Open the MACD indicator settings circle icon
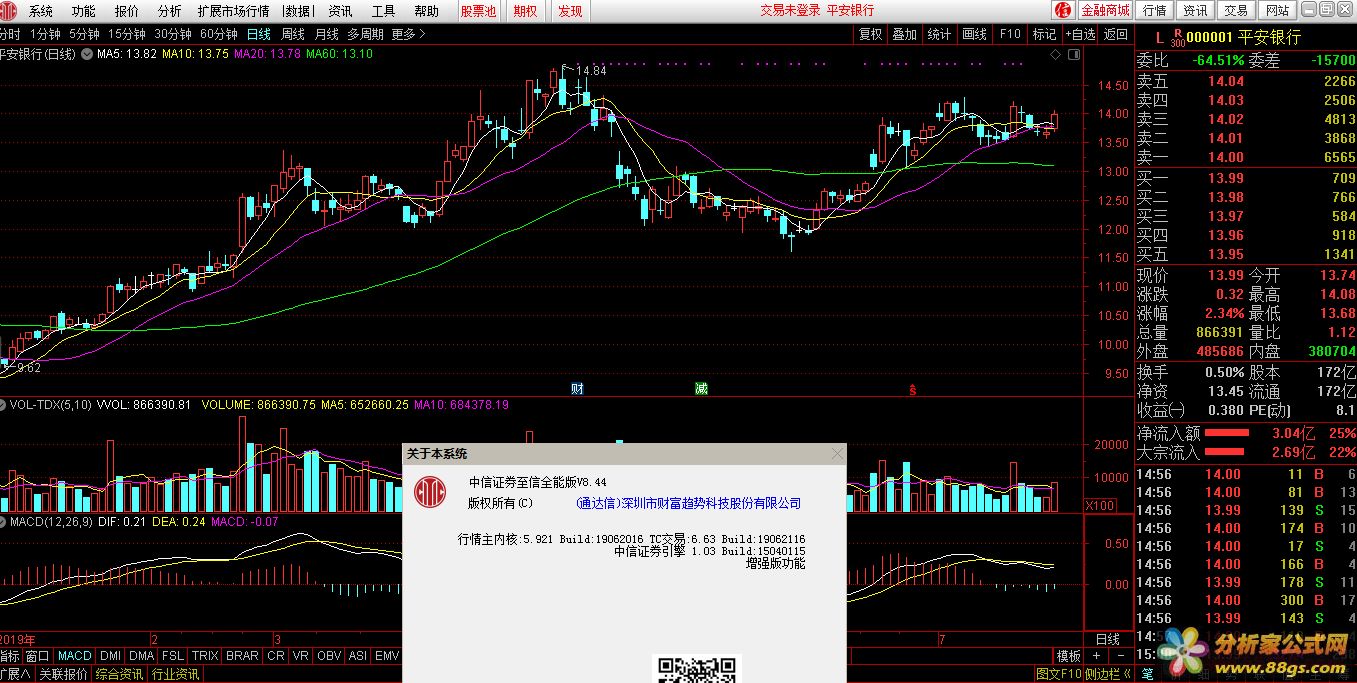The image size is (1357, 683). [3, 521]
